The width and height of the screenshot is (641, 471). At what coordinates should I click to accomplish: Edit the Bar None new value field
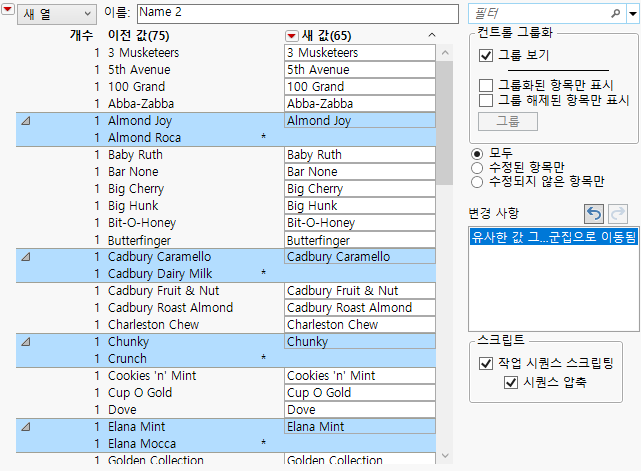click(x=360, y=172)
